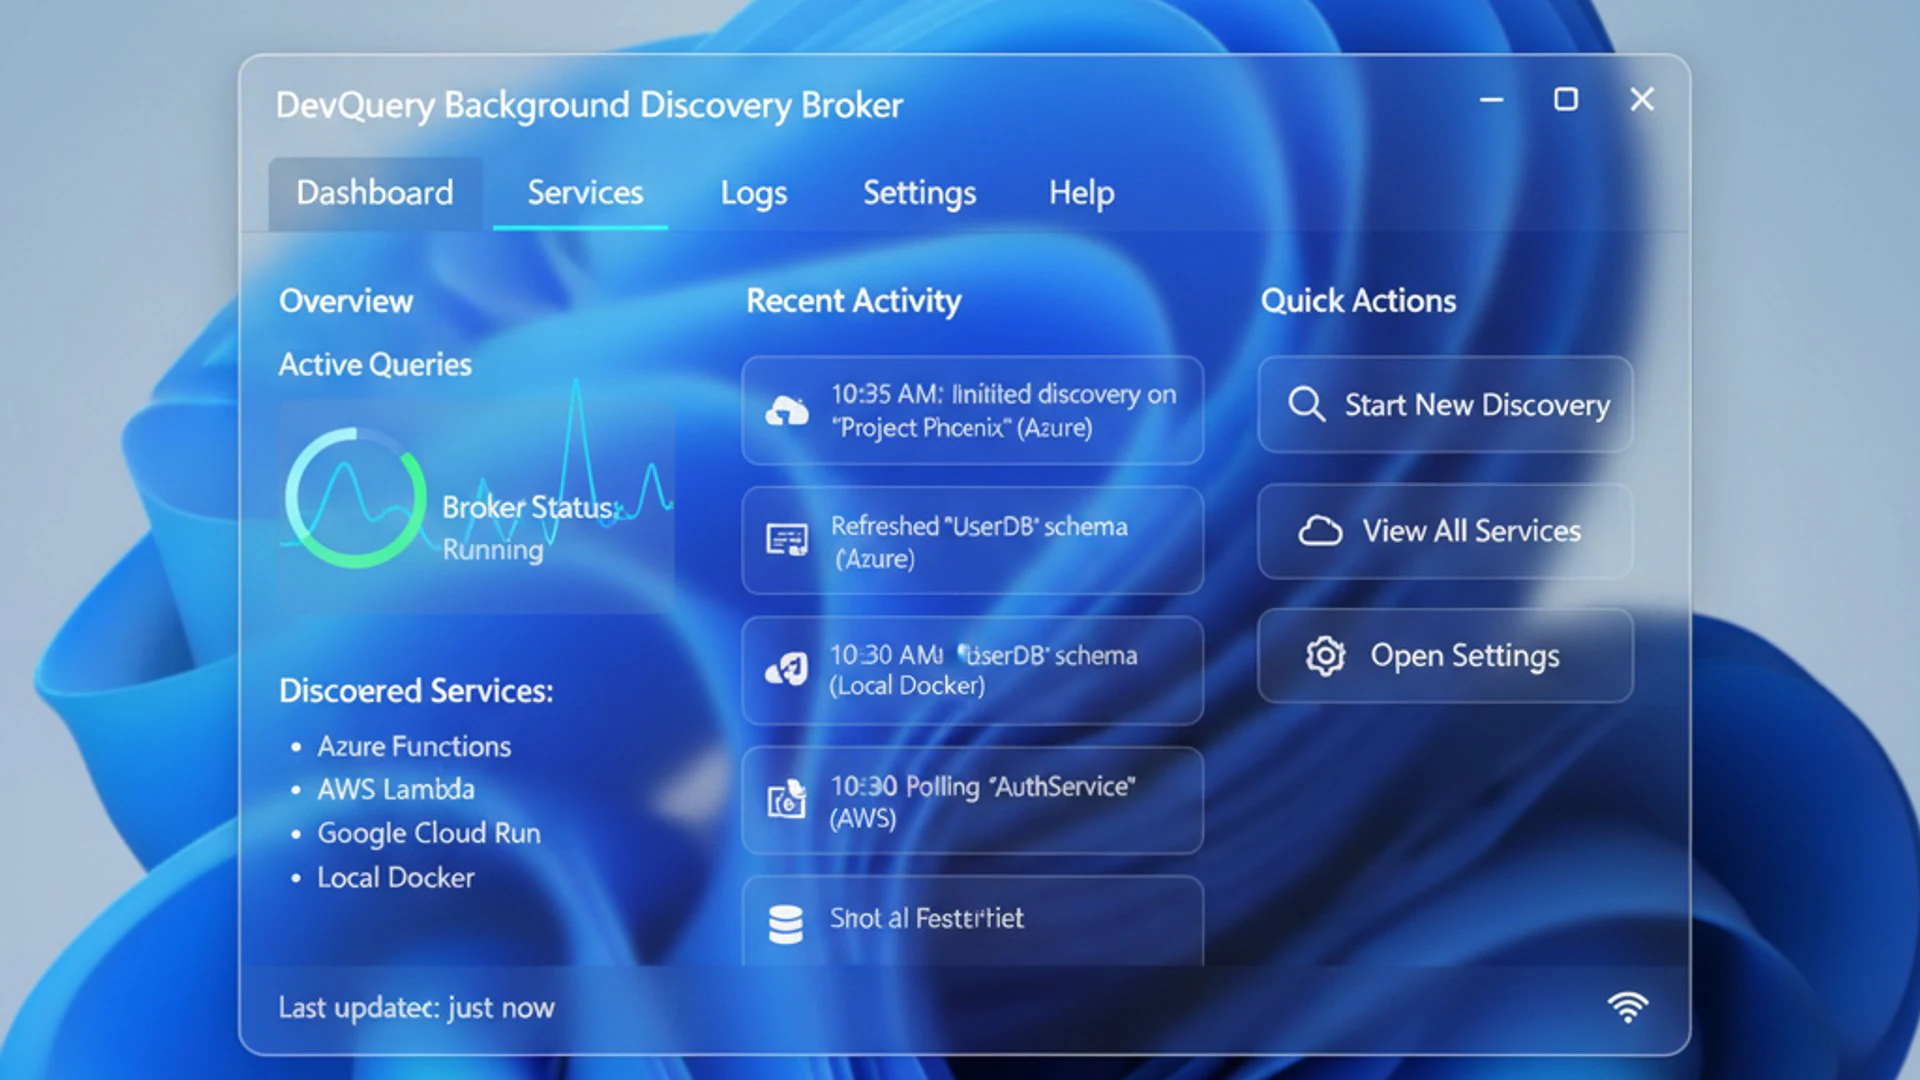Click the Recent Activity heading
The image size is (1920, 1080).
854,301
